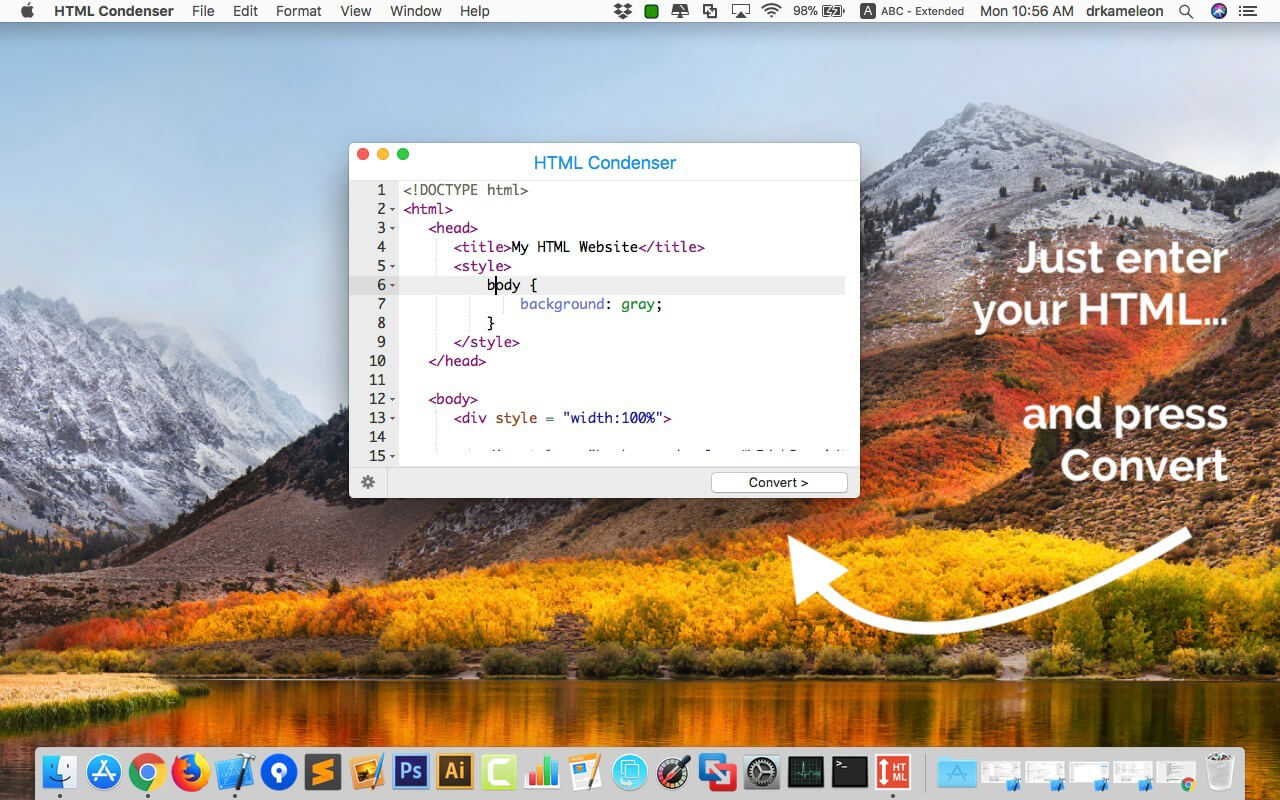This screenshot has width=1280, height=800.
Task: Launch Photoshop from the dock
Action: click(x=410, y=771)
